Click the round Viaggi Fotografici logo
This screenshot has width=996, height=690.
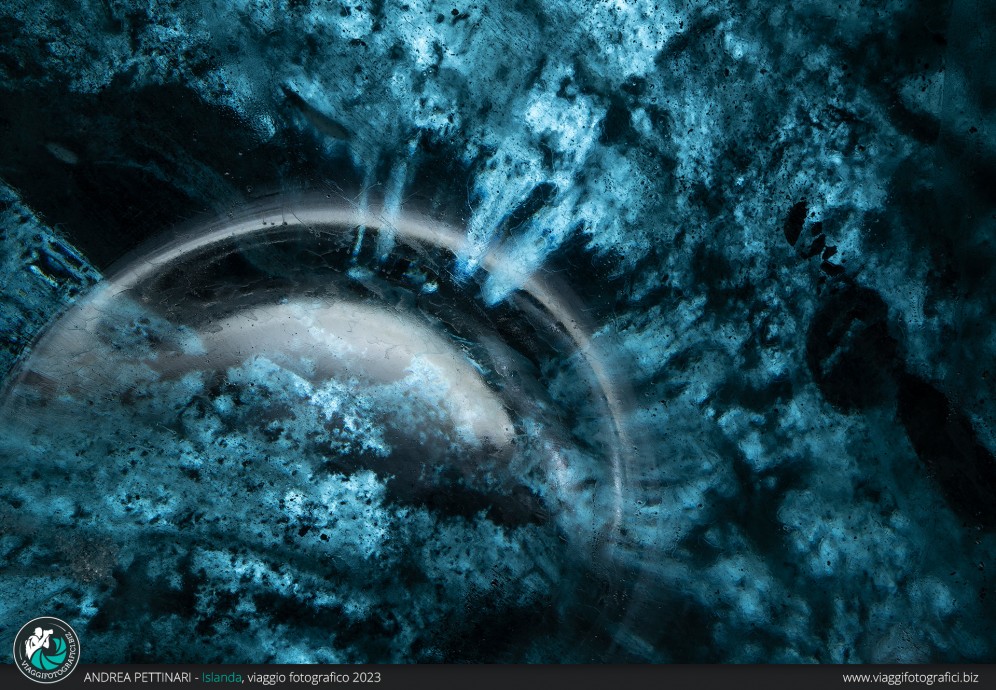(x=47, y=650)
